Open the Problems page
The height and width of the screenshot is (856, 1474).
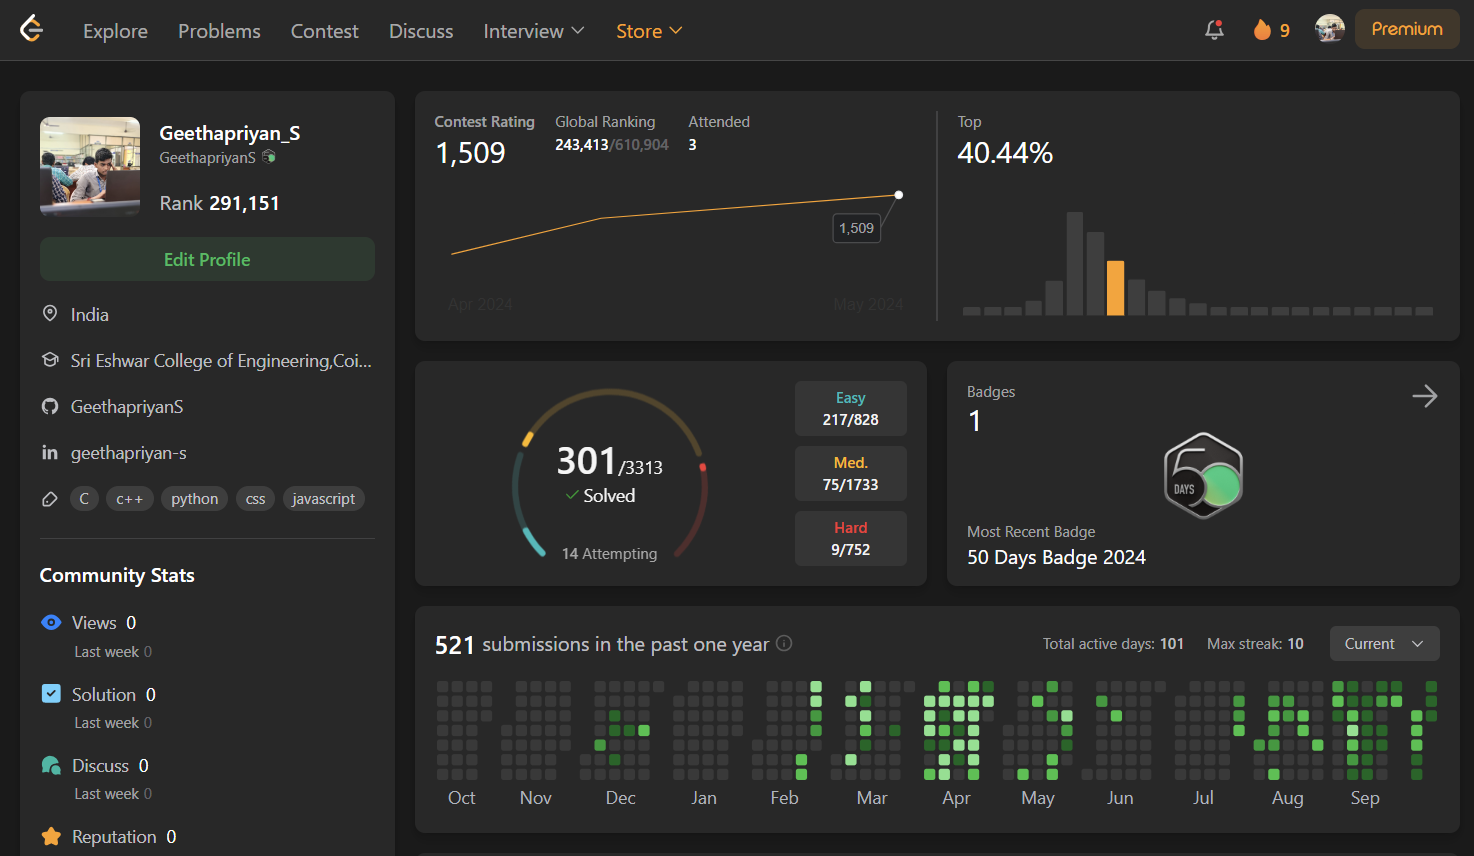[219, 31]
